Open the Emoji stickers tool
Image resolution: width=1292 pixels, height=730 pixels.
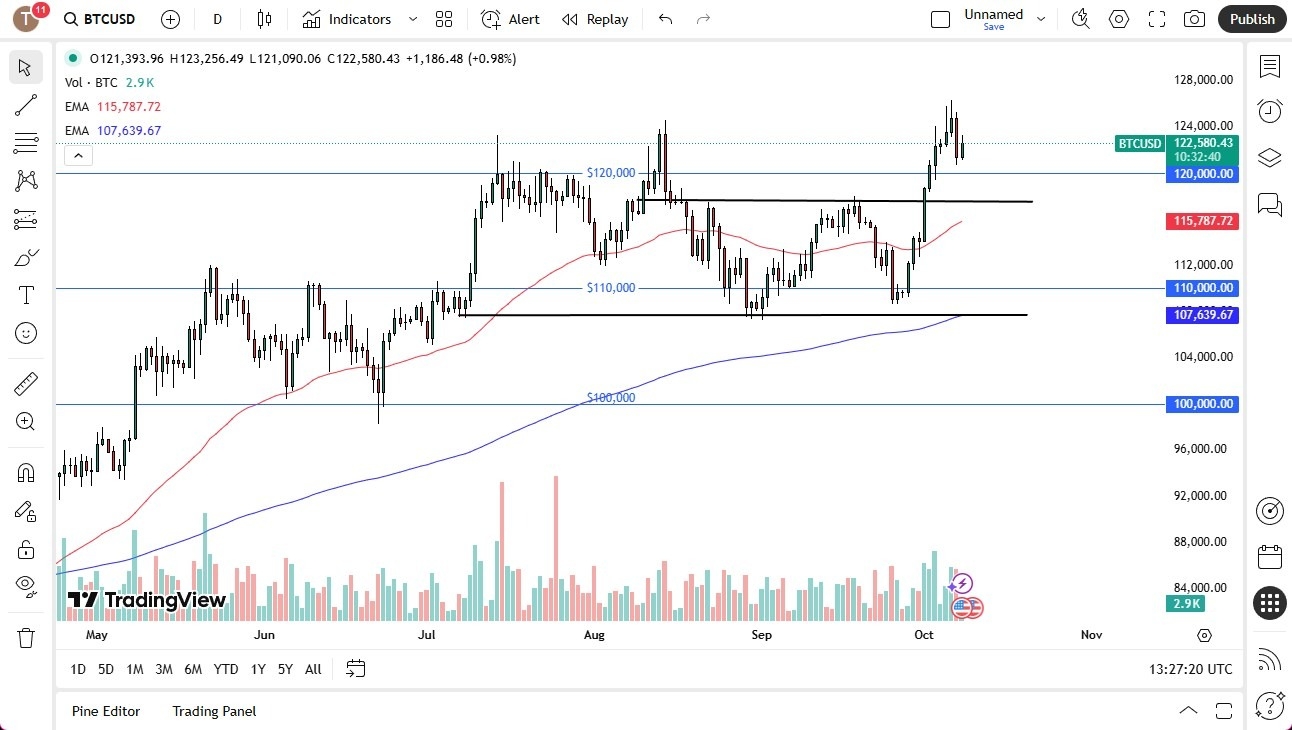click(x=25, y=333)
